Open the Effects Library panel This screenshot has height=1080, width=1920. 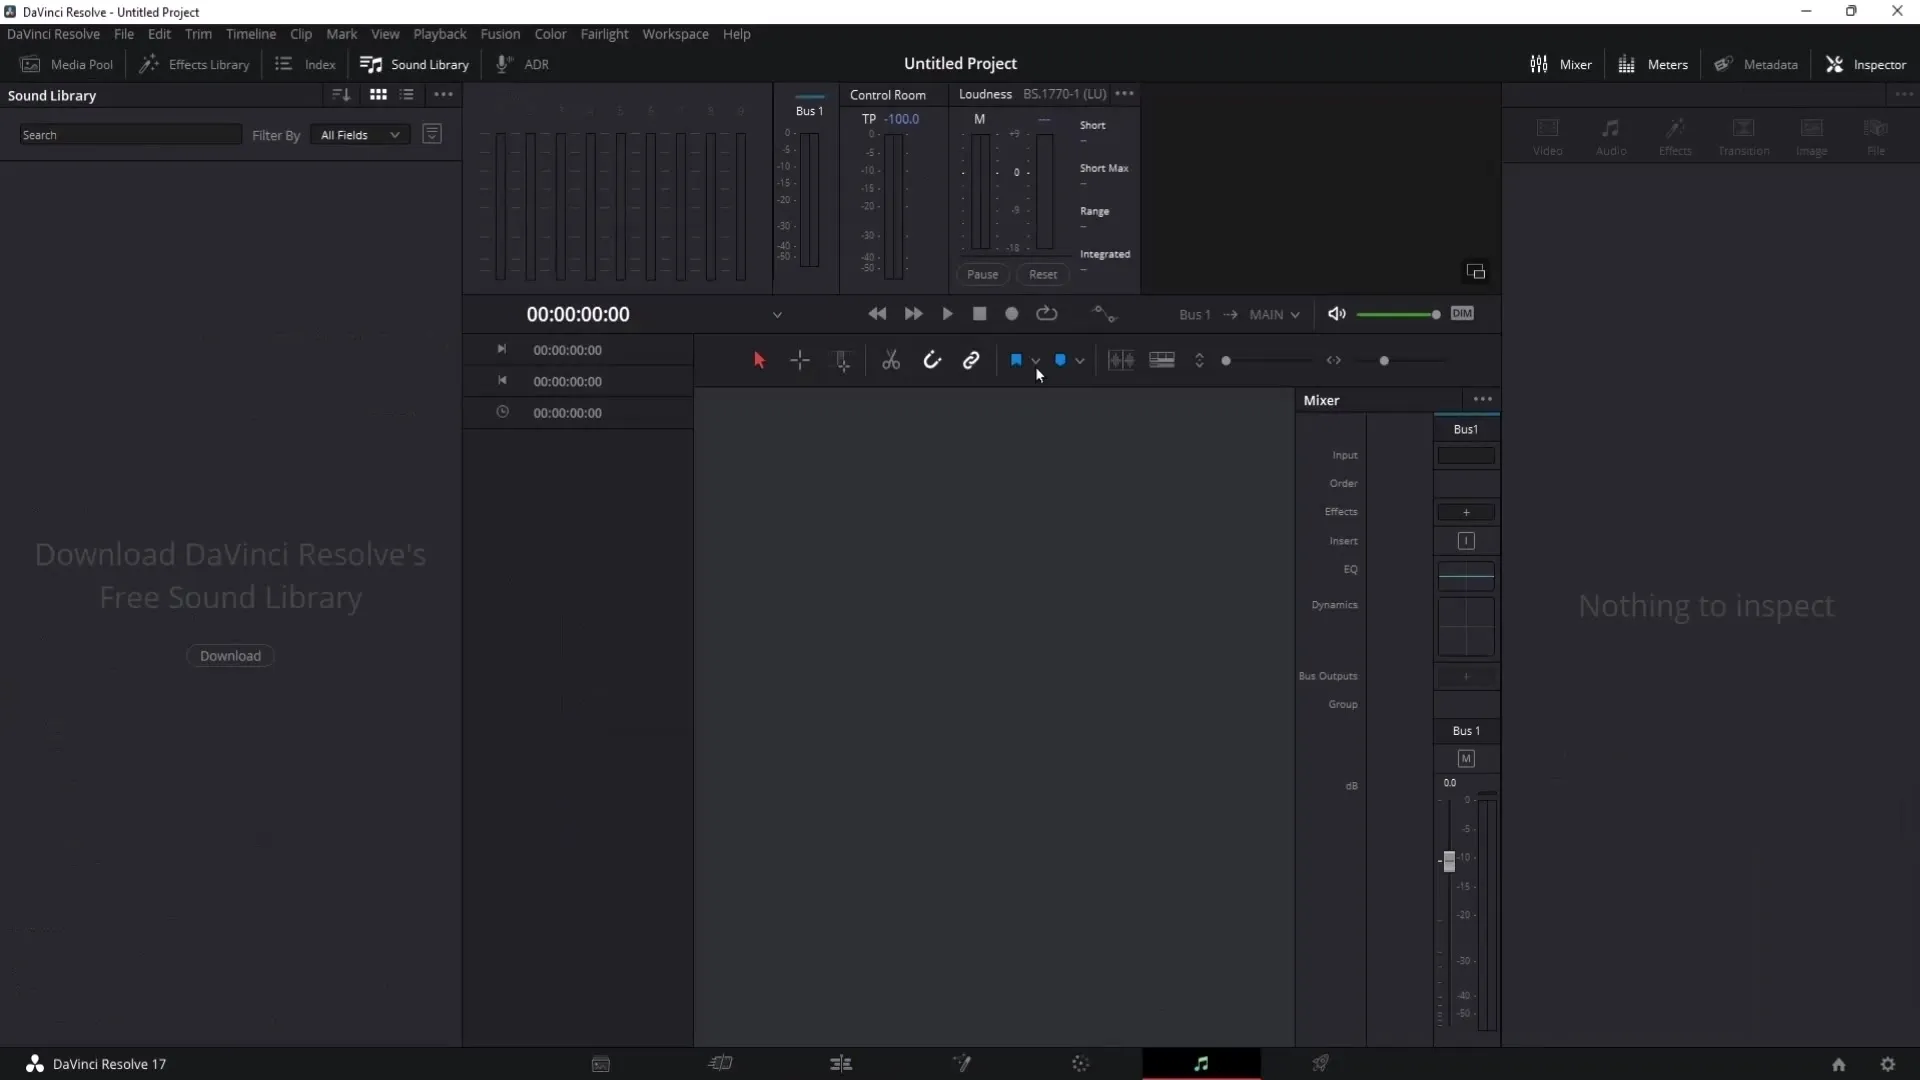[x=195, y=64]
